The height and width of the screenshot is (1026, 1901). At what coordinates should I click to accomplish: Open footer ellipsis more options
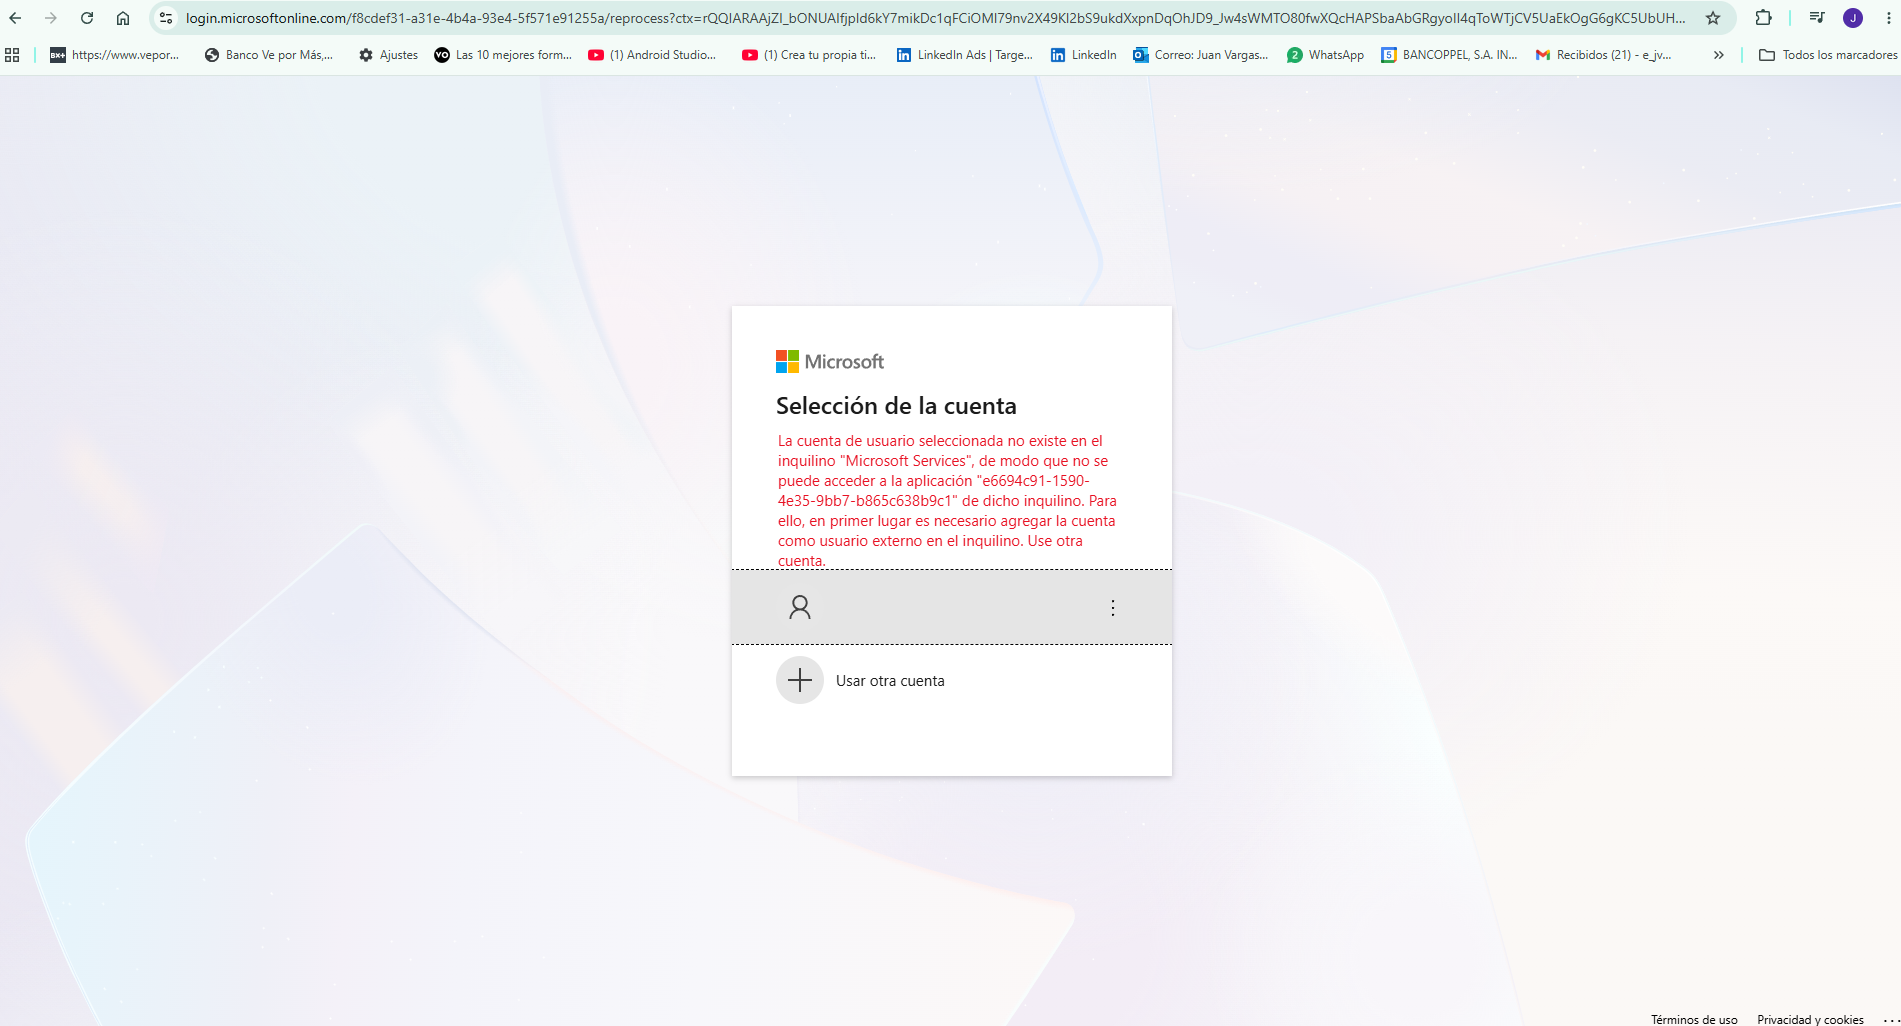click(x=1890, y=1019)
